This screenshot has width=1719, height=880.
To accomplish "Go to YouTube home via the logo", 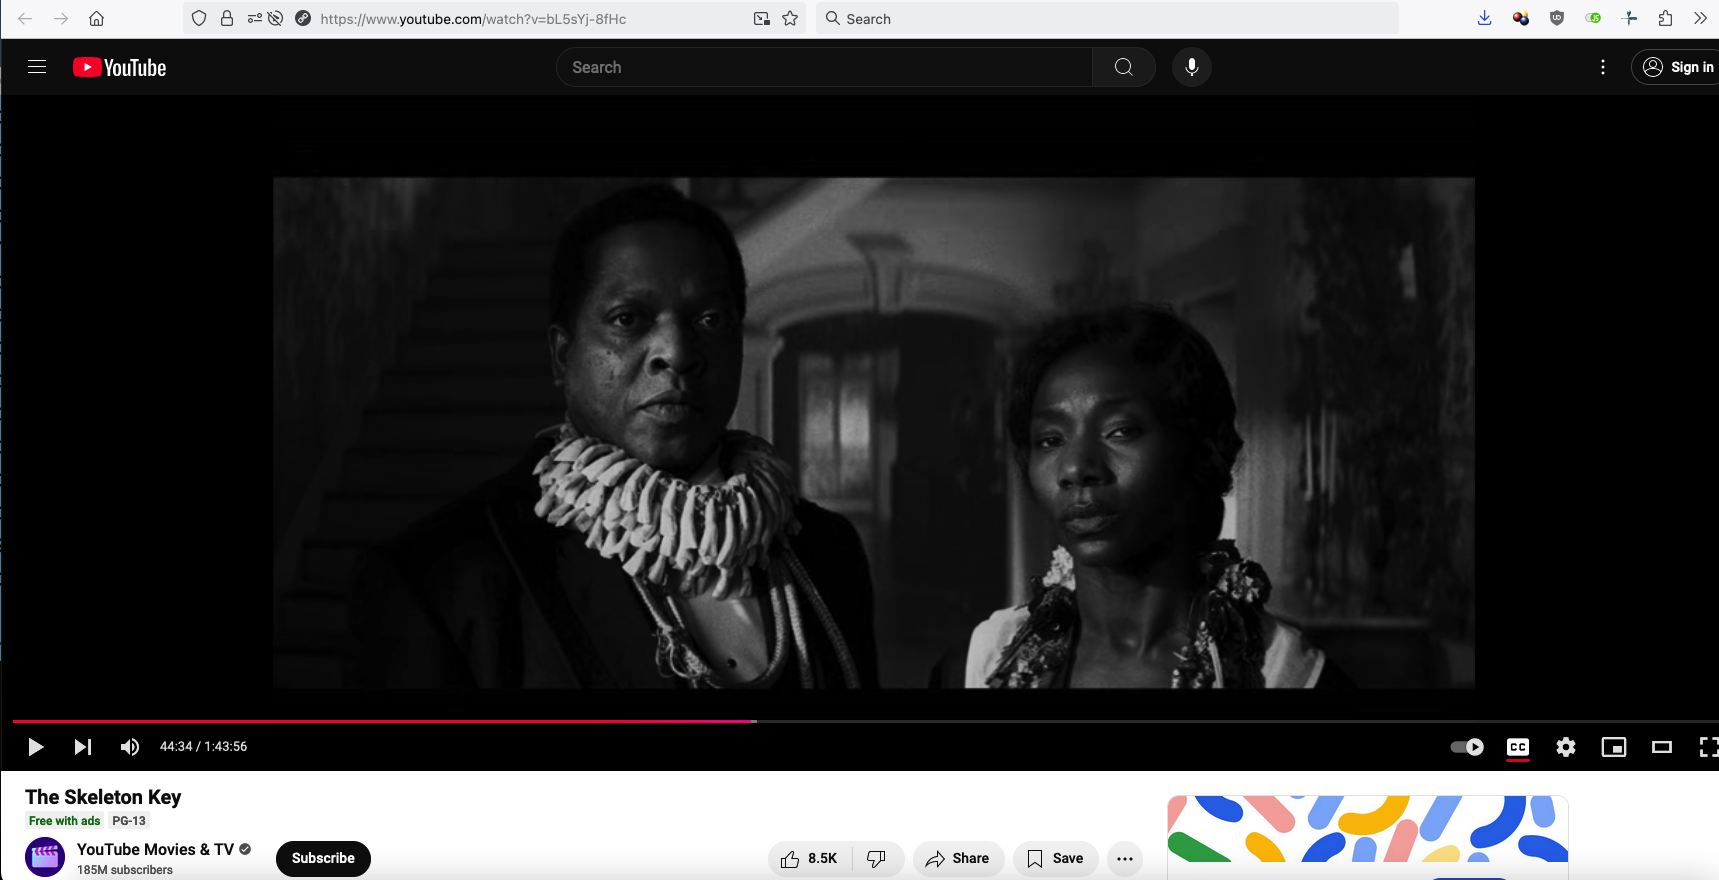I will [120, 67].
